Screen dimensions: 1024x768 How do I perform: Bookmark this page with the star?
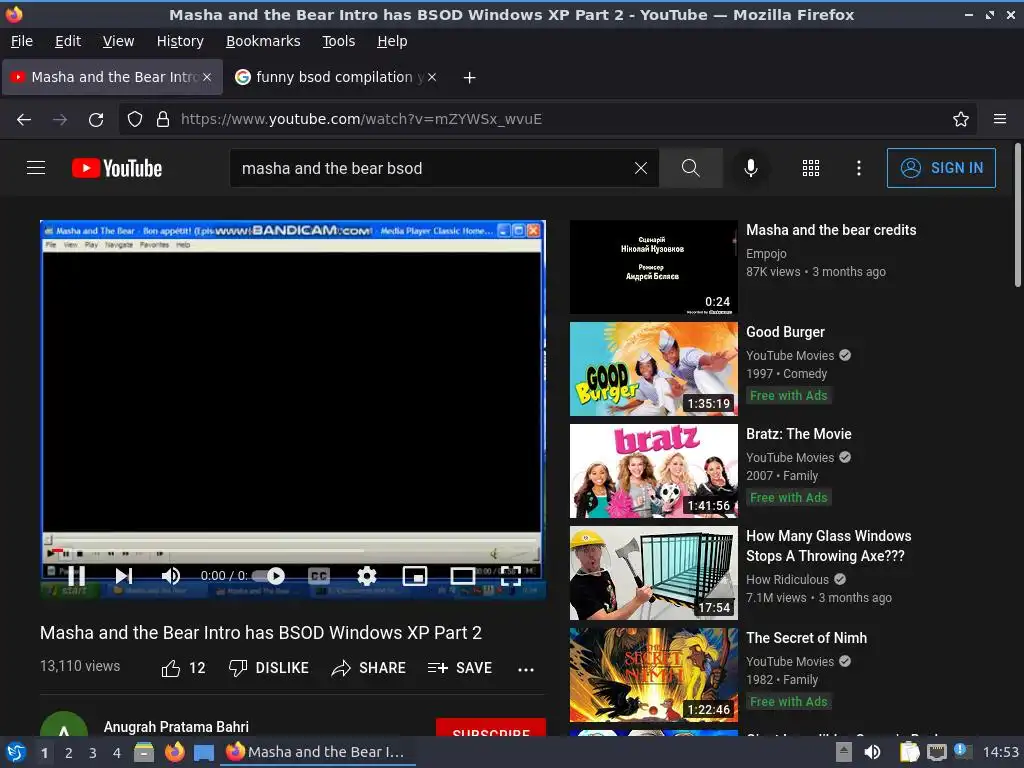(961, 120)
